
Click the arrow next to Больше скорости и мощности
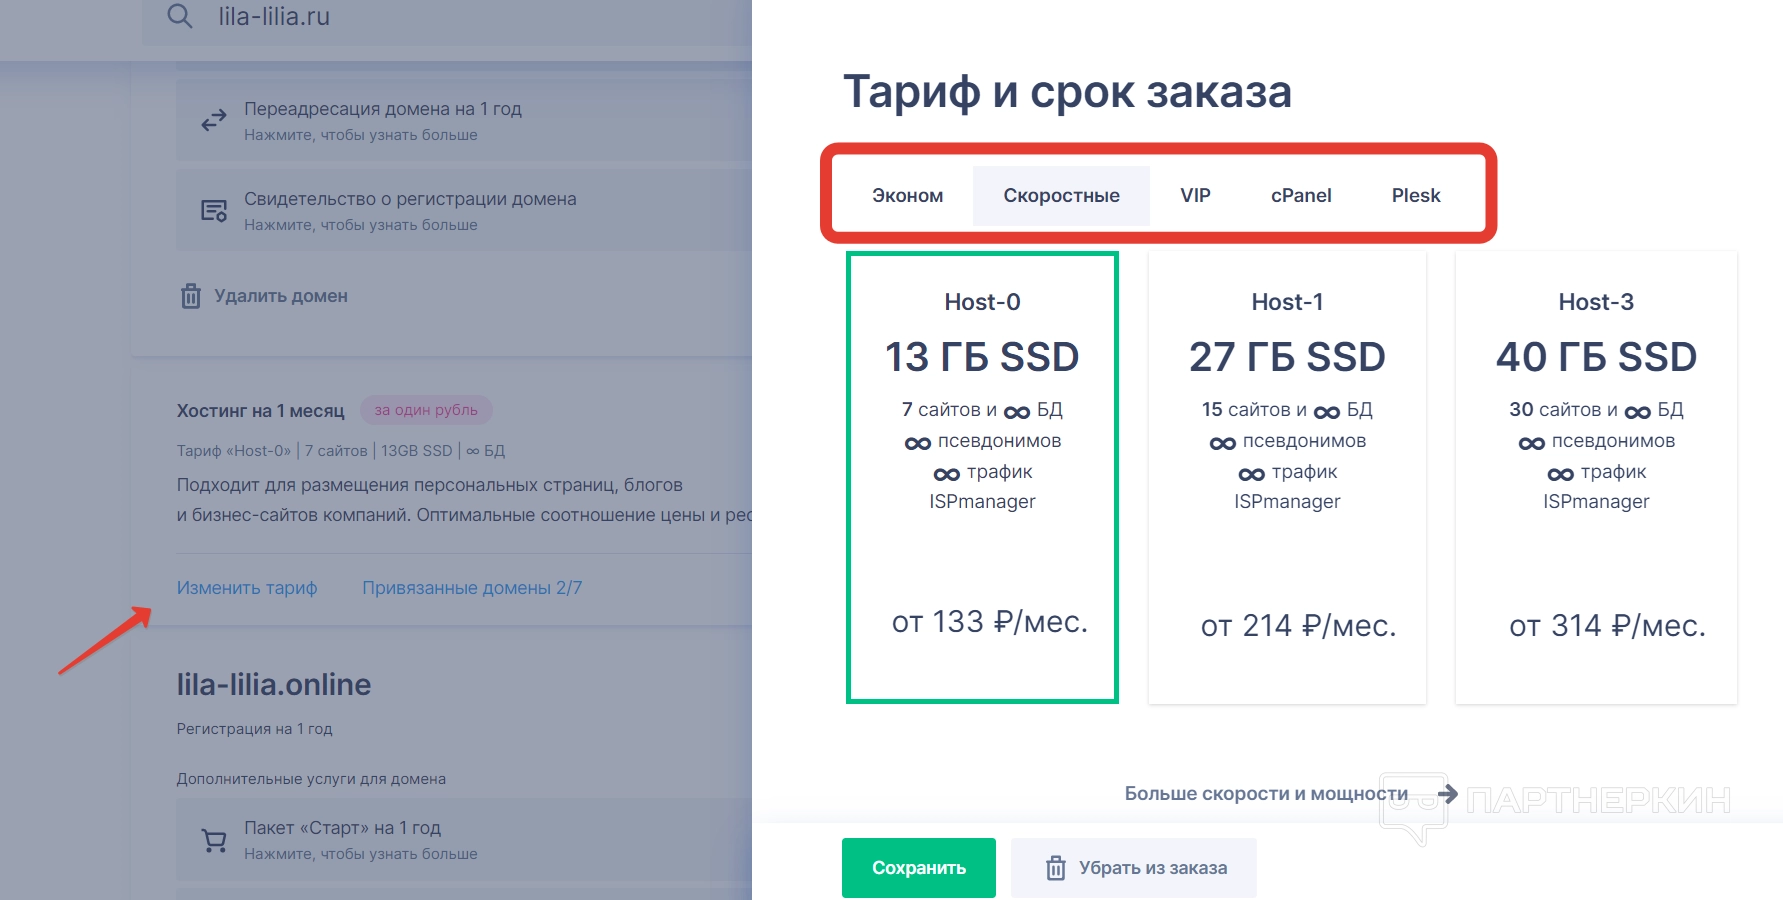pyautogui.click(x=1447, y=794)
